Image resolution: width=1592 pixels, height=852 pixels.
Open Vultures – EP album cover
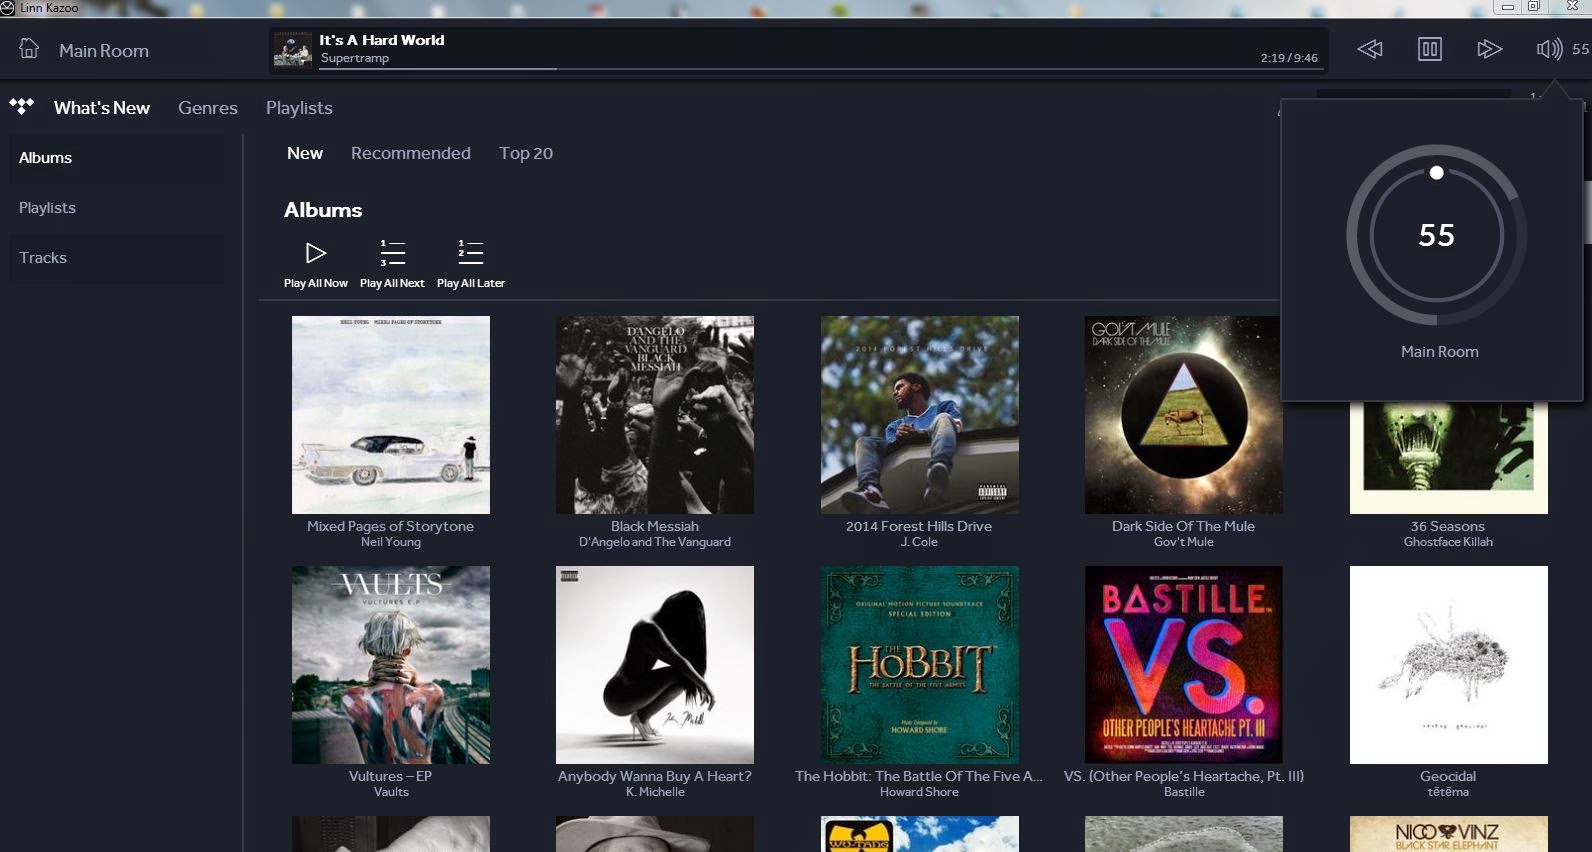391,665
